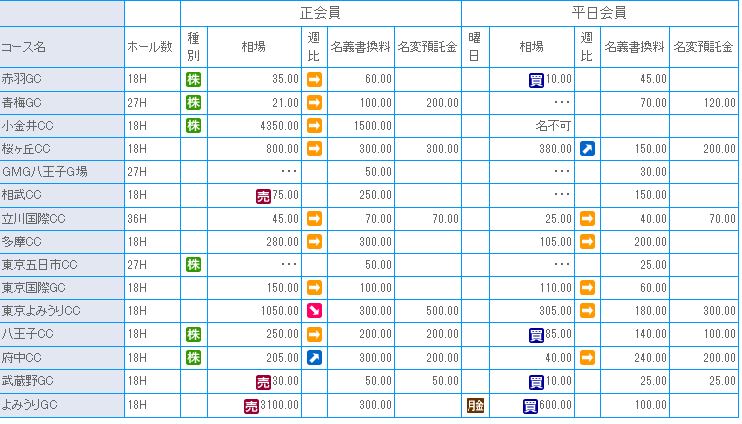Click the 36H hole count for 立川国際CC

coord(137,219)
